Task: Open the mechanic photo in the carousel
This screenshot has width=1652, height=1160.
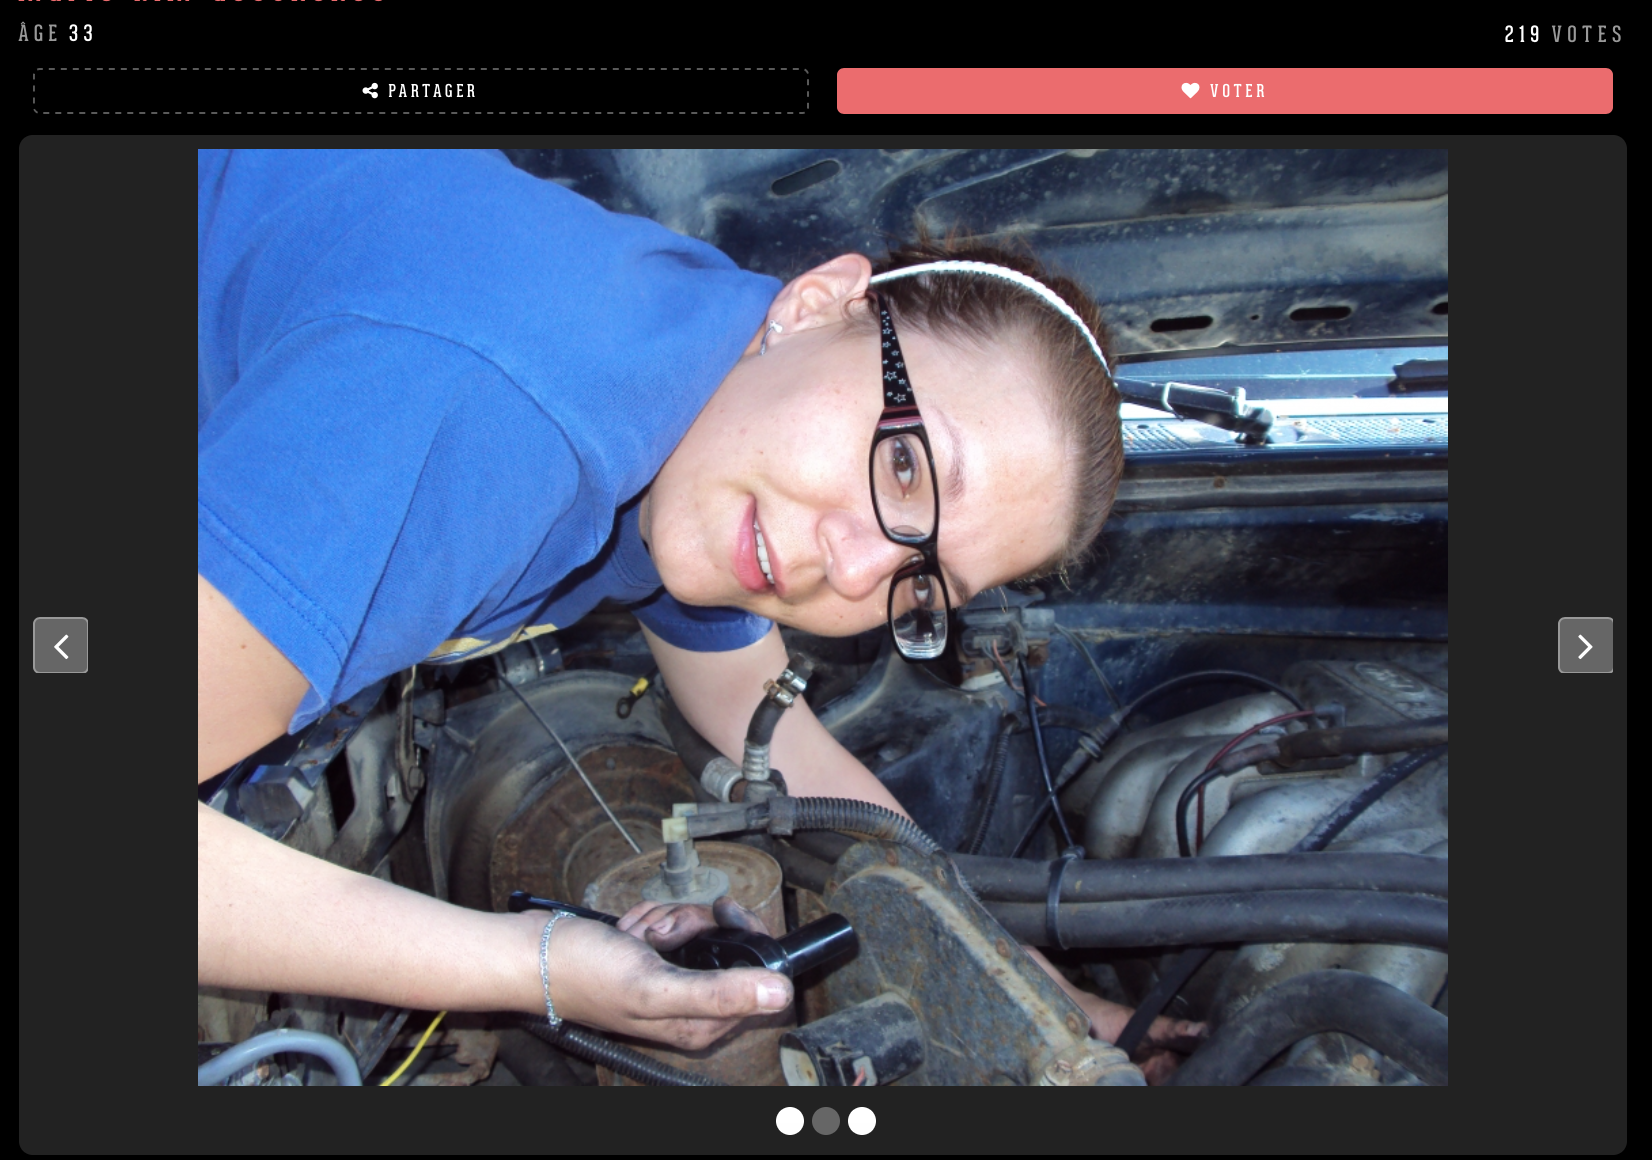Action: coord(823,617)
